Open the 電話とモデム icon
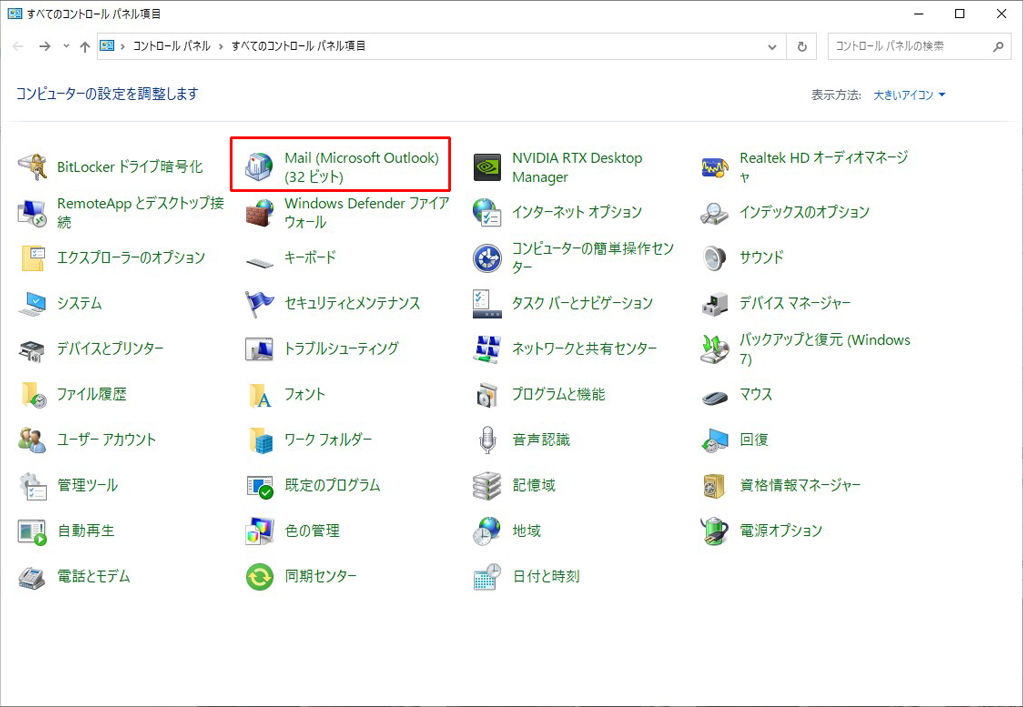Screen dimensions: 1023x707 (32, 578)
